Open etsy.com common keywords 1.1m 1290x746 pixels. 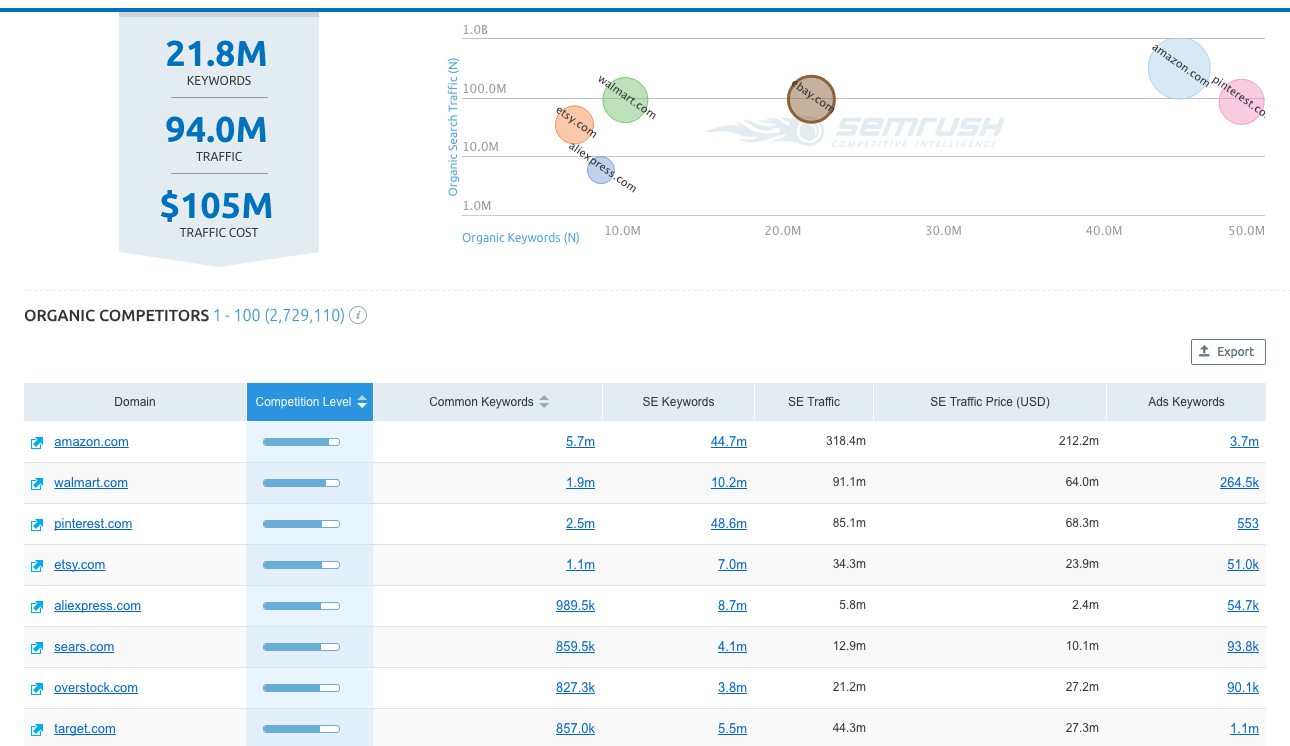click(x=580, y=565)
